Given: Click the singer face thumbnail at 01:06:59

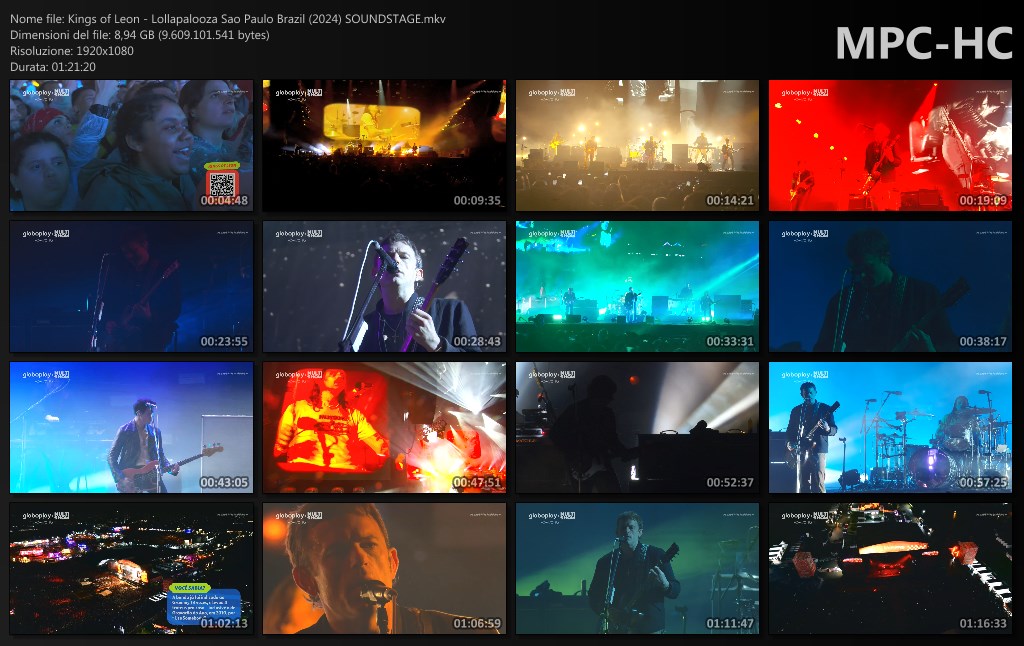Looking at the screenshot, I should tap(384, 569).
